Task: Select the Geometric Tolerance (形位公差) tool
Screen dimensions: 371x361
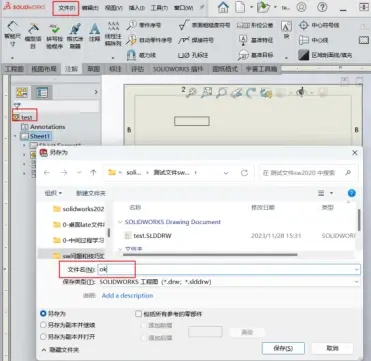Action: 256,25
